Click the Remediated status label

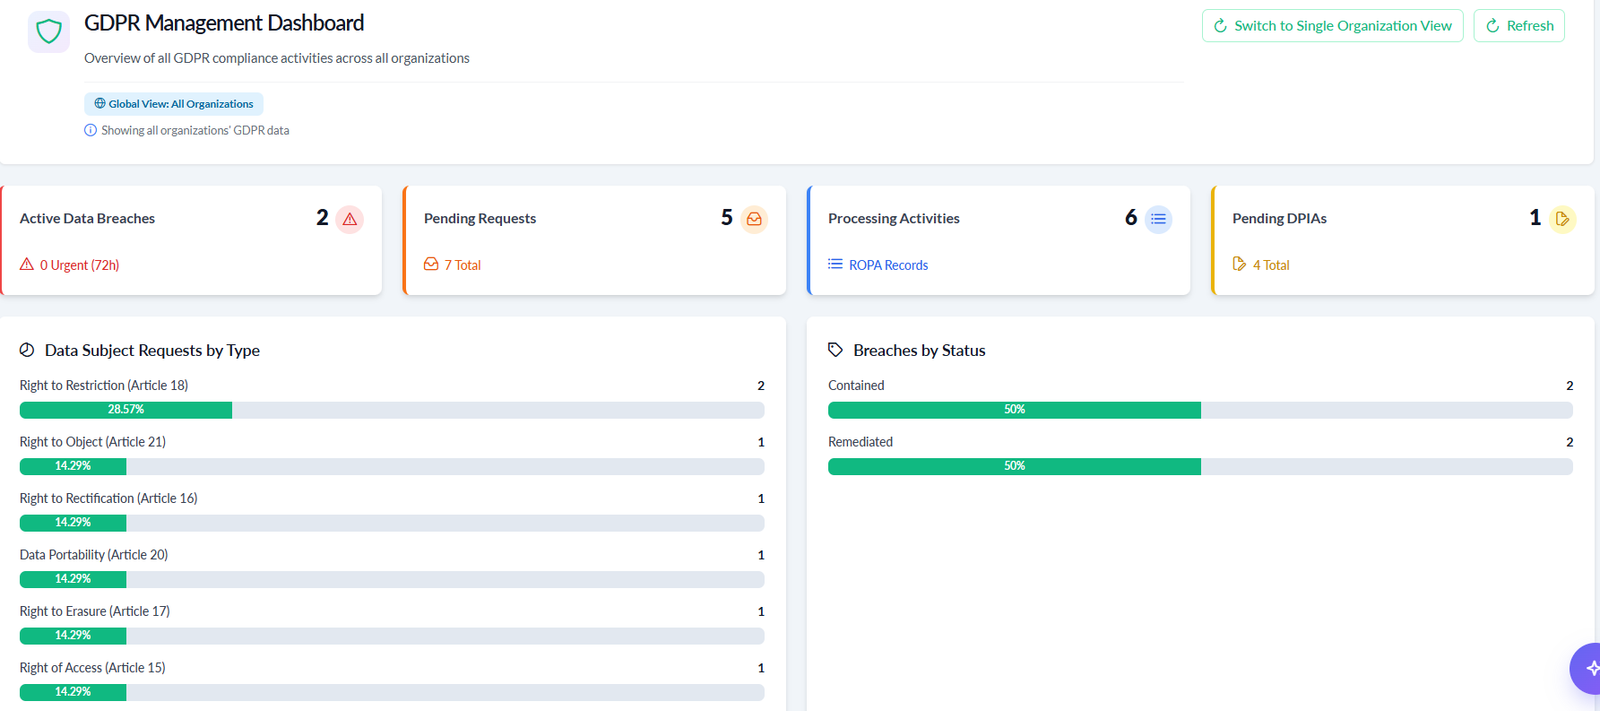(860, 441)
